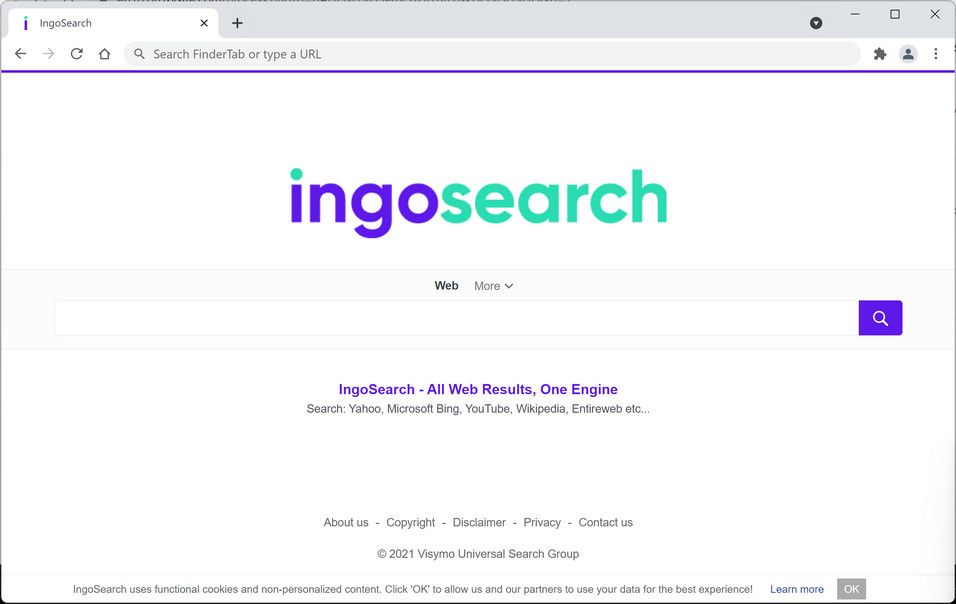The image size is (956, 604).
Task: Open the Contact us link
Action: (x=605, y=522)
